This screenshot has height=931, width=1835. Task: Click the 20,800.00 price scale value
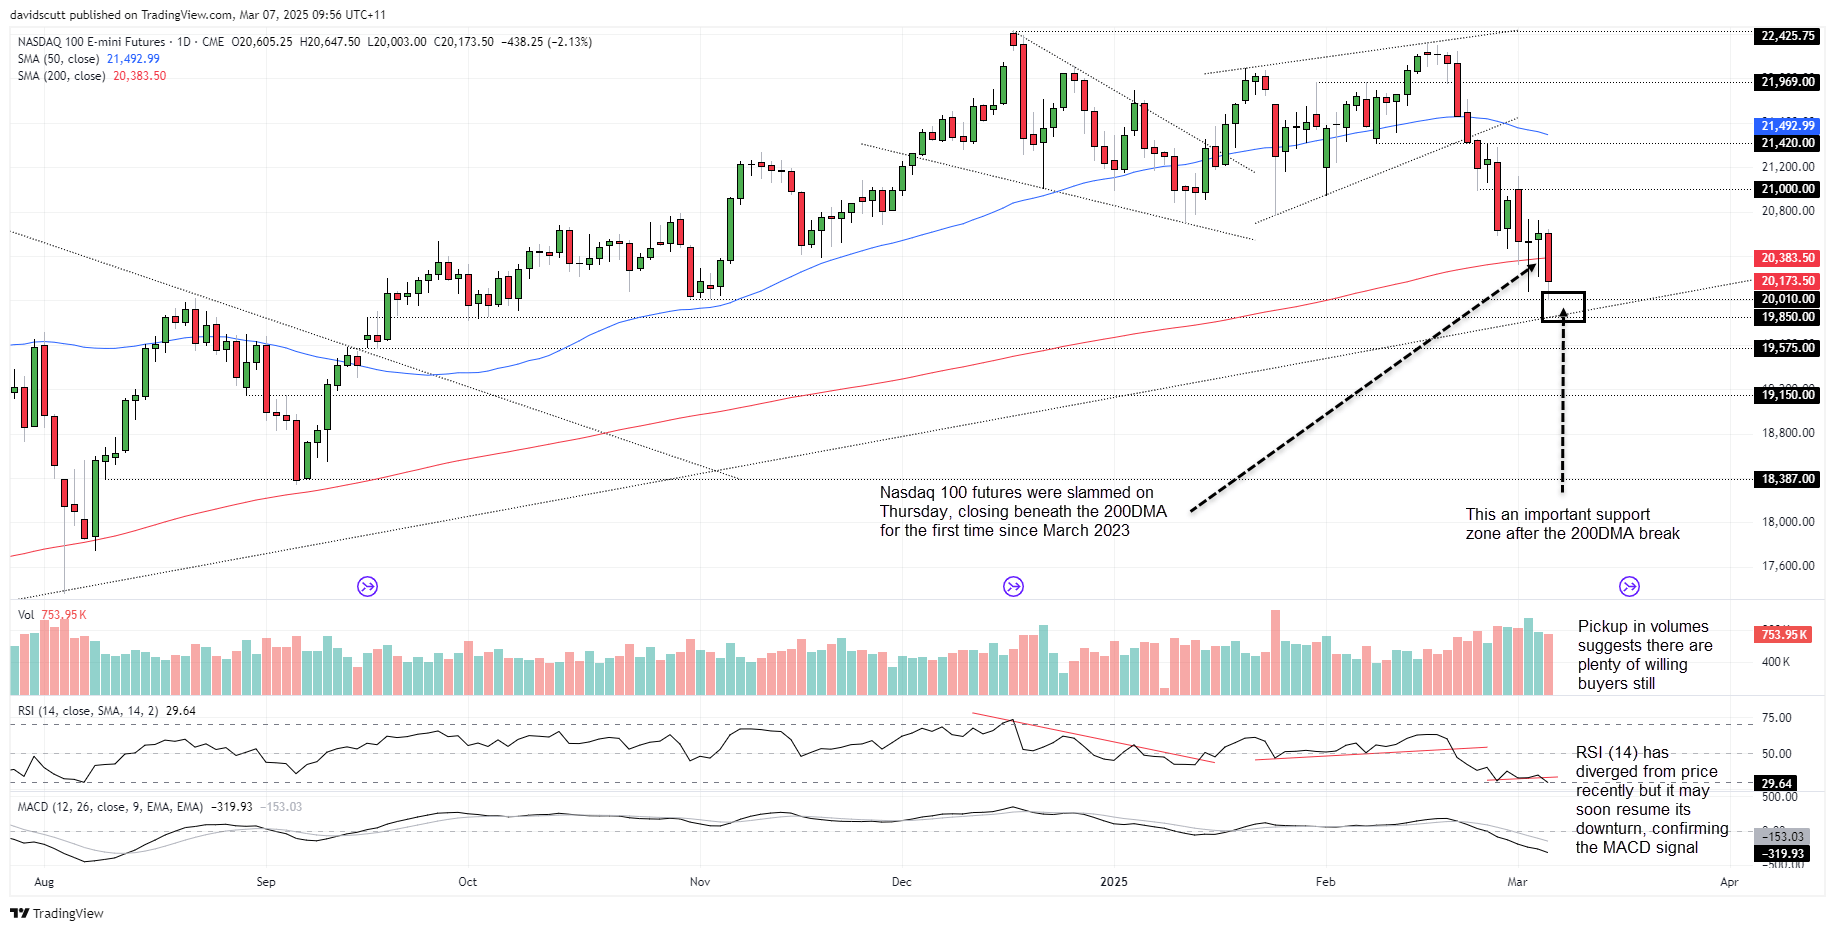1788,211
